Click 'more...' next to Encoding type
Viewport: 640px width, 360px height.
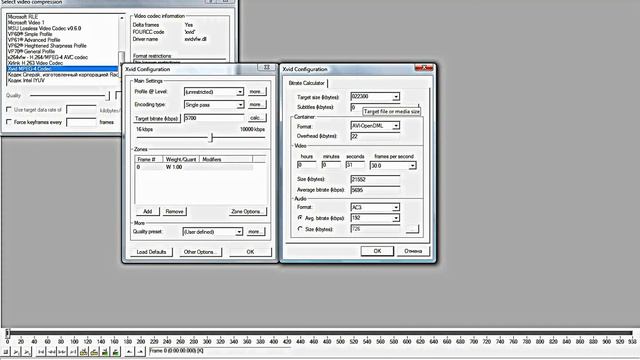[x=256, y=104]
